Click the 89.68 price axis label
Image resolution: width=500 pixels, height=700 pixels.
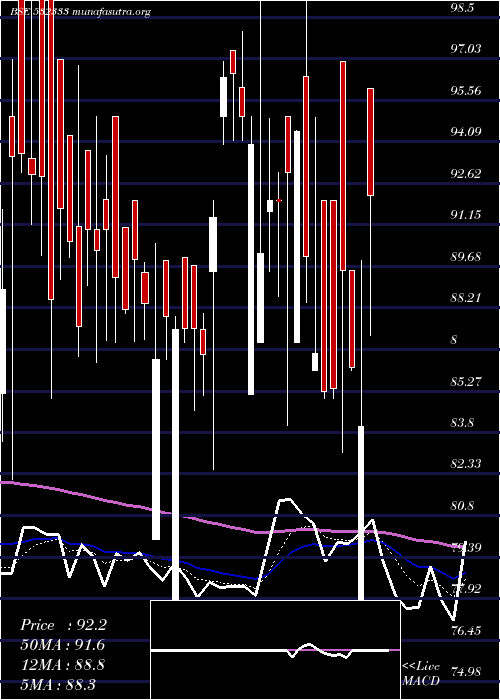click(466, 257)
